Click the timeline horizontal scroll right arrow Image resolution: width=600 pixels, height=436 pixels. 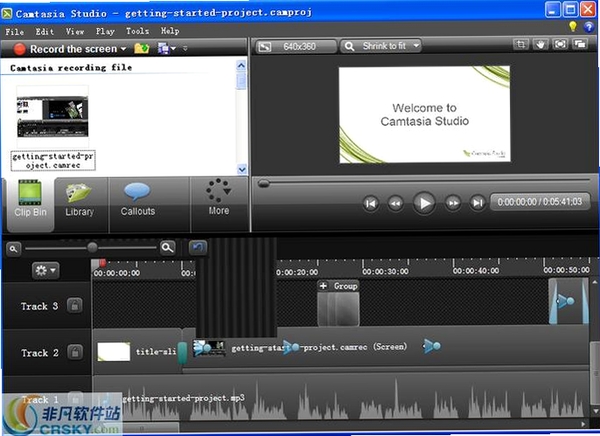click(x=583, y=424)
